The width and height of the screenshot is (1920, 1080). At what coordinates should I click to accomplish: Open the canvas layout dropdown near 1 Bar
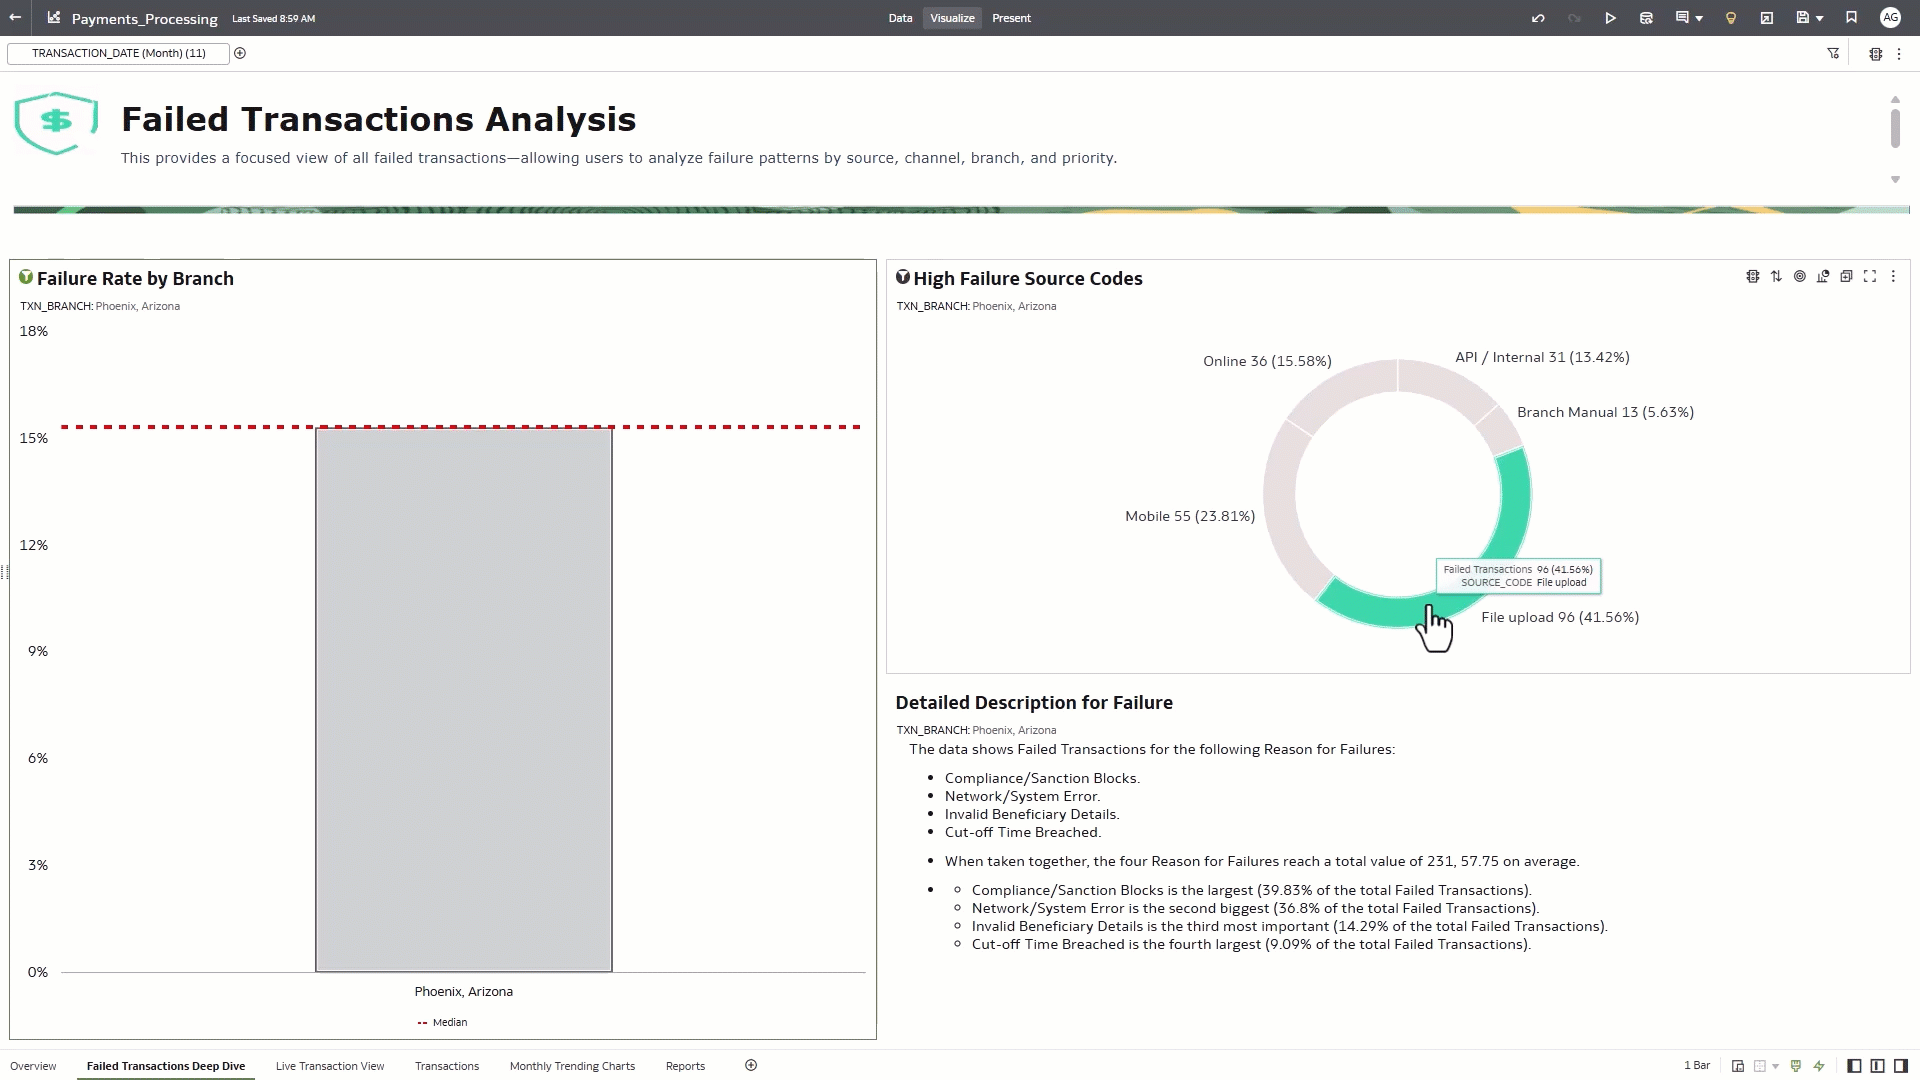pos(1775,1066)
